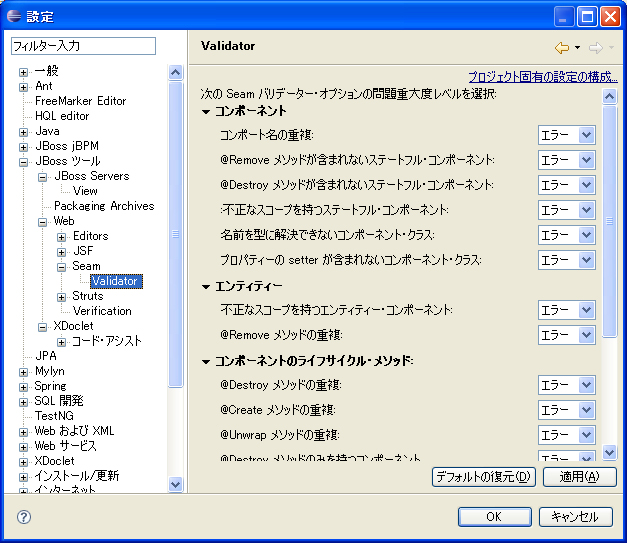Click the tree panel scroll-up arrow
Image resolution: width=627 pixels, height=543 pixels.
coord(176,72)
